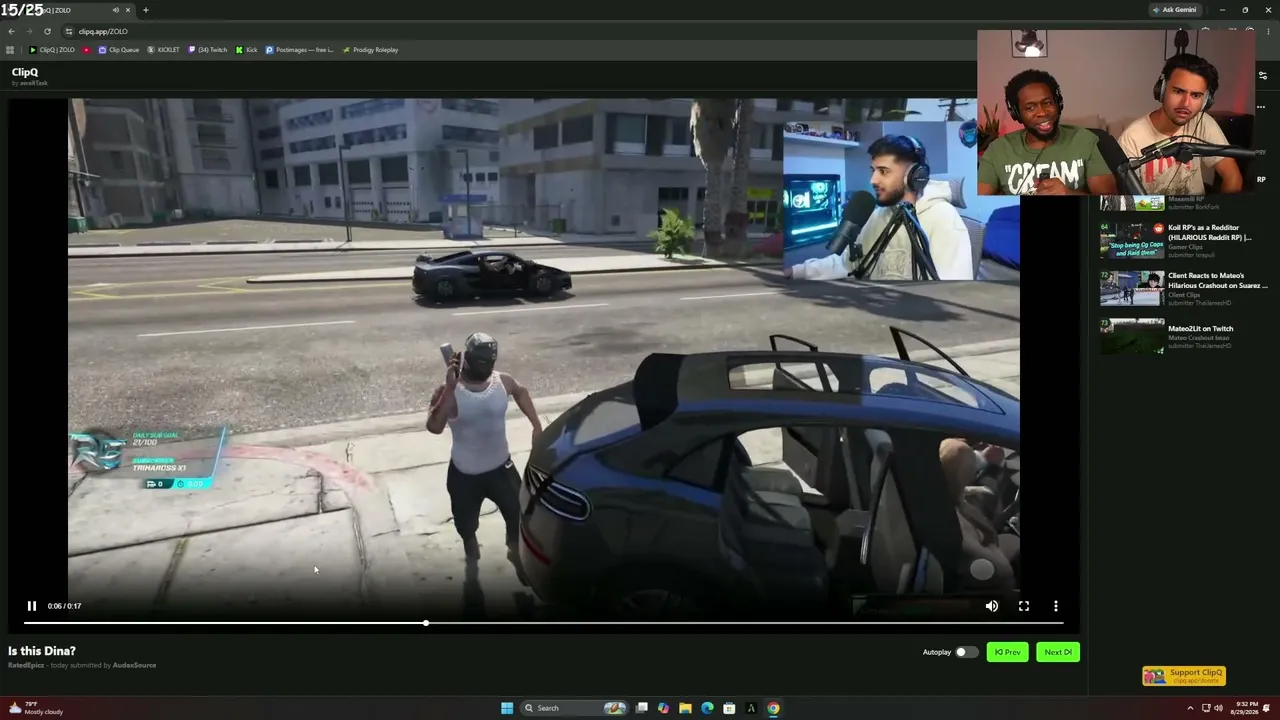Open the ClipQ | ZOLO bookmark
This screenshot has width=1280, height=720.
[52, 50]
